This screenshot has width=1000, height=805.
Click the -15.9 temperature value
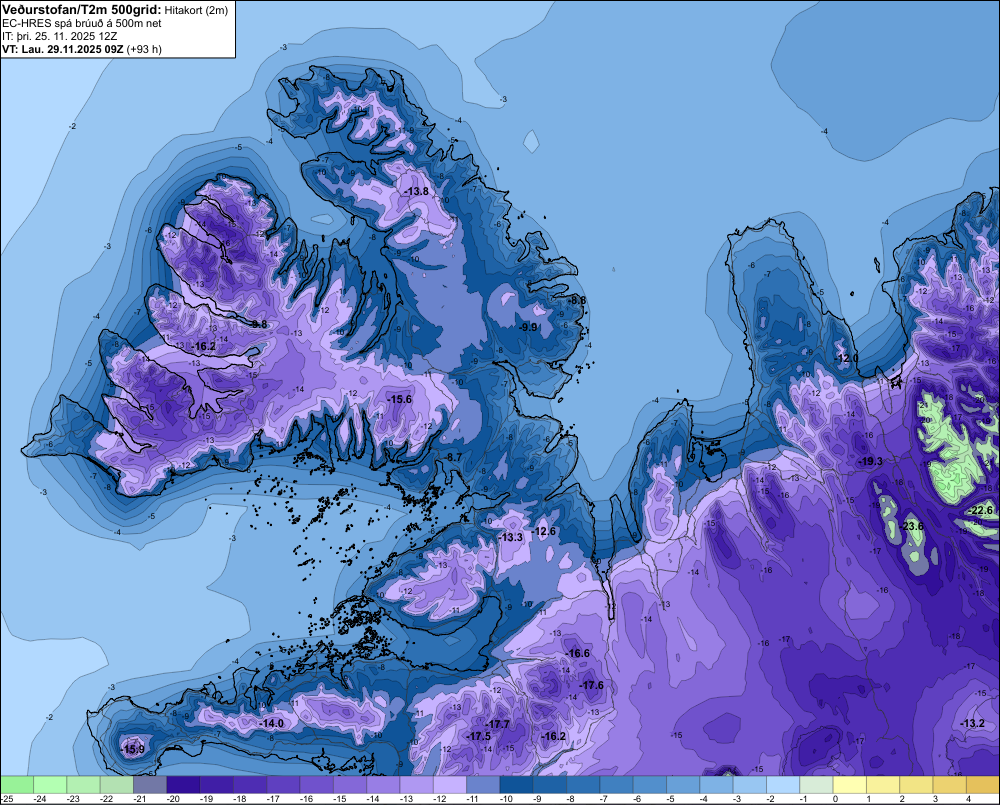point(132,749)
